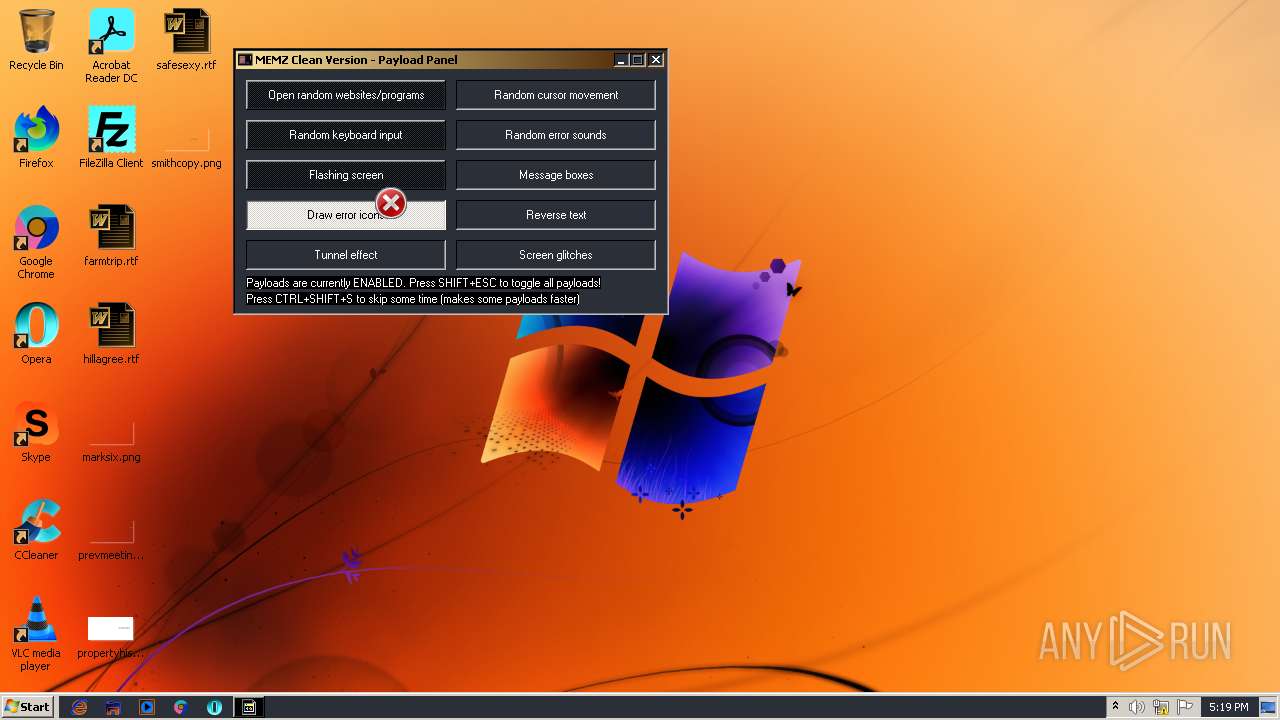The width and height of the screenshot is (1280, 720).
Task: Select the VLC media player shortcut
Action: pos(36,634)
